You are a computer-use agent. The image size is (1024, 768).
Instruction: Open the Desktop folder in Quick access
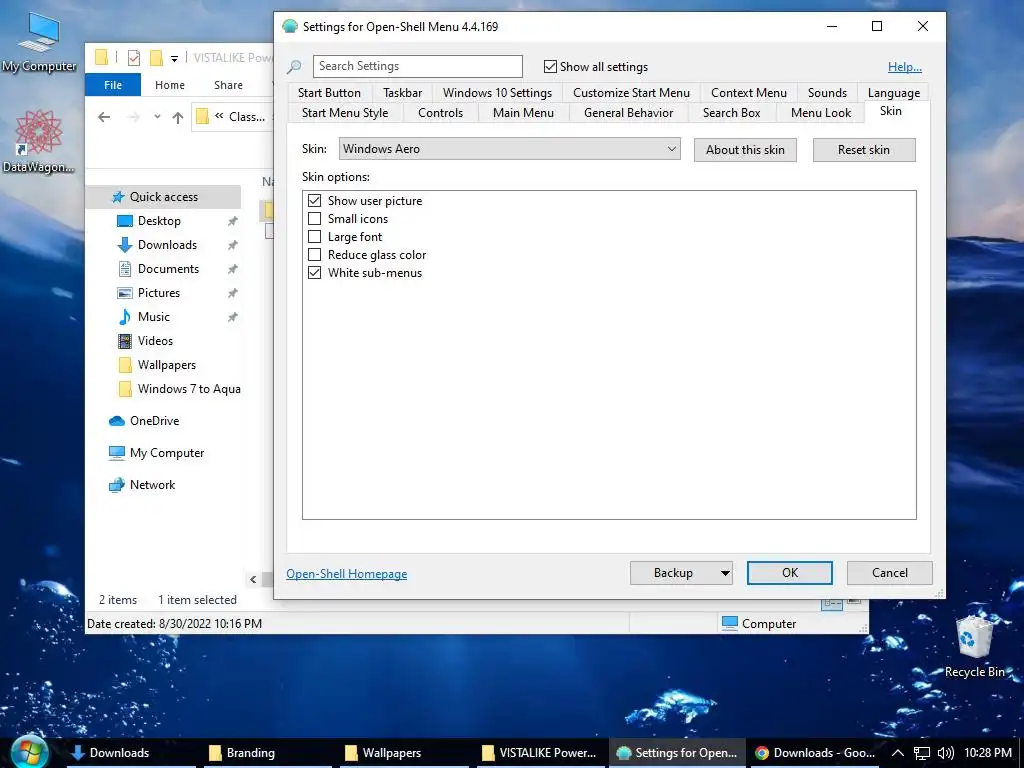(x=159, y=221)
